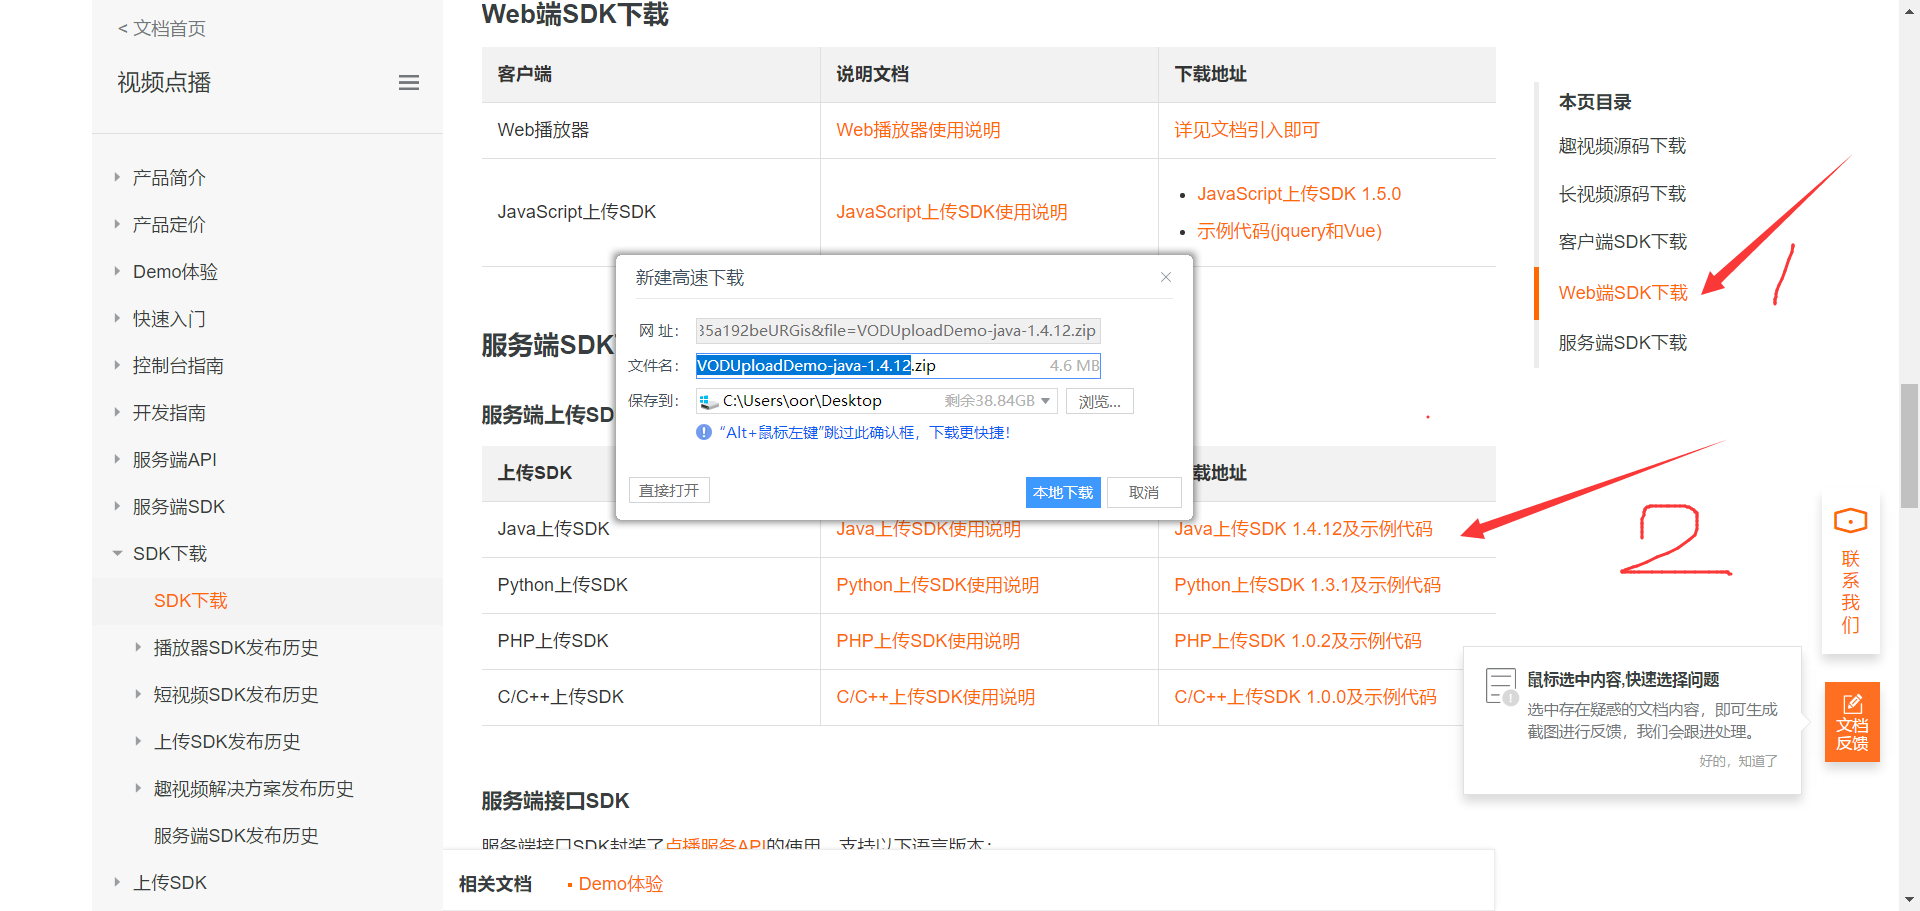Expand the 产品简介 sidebar section
This screenshot has width=1920, height=911.
[167, 177]
